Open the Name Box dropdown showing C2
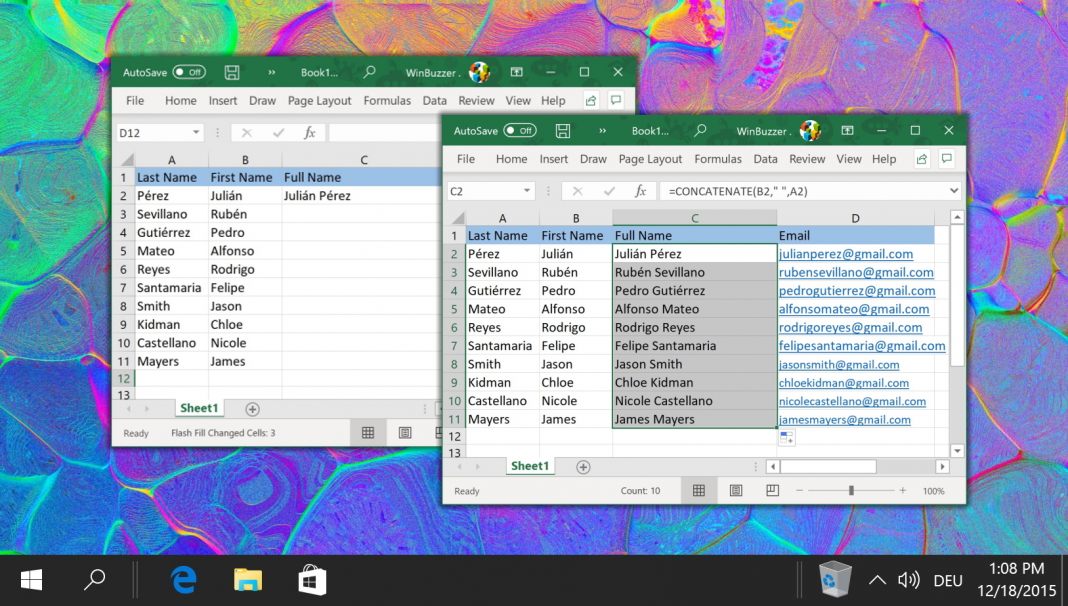 [529, 190]
